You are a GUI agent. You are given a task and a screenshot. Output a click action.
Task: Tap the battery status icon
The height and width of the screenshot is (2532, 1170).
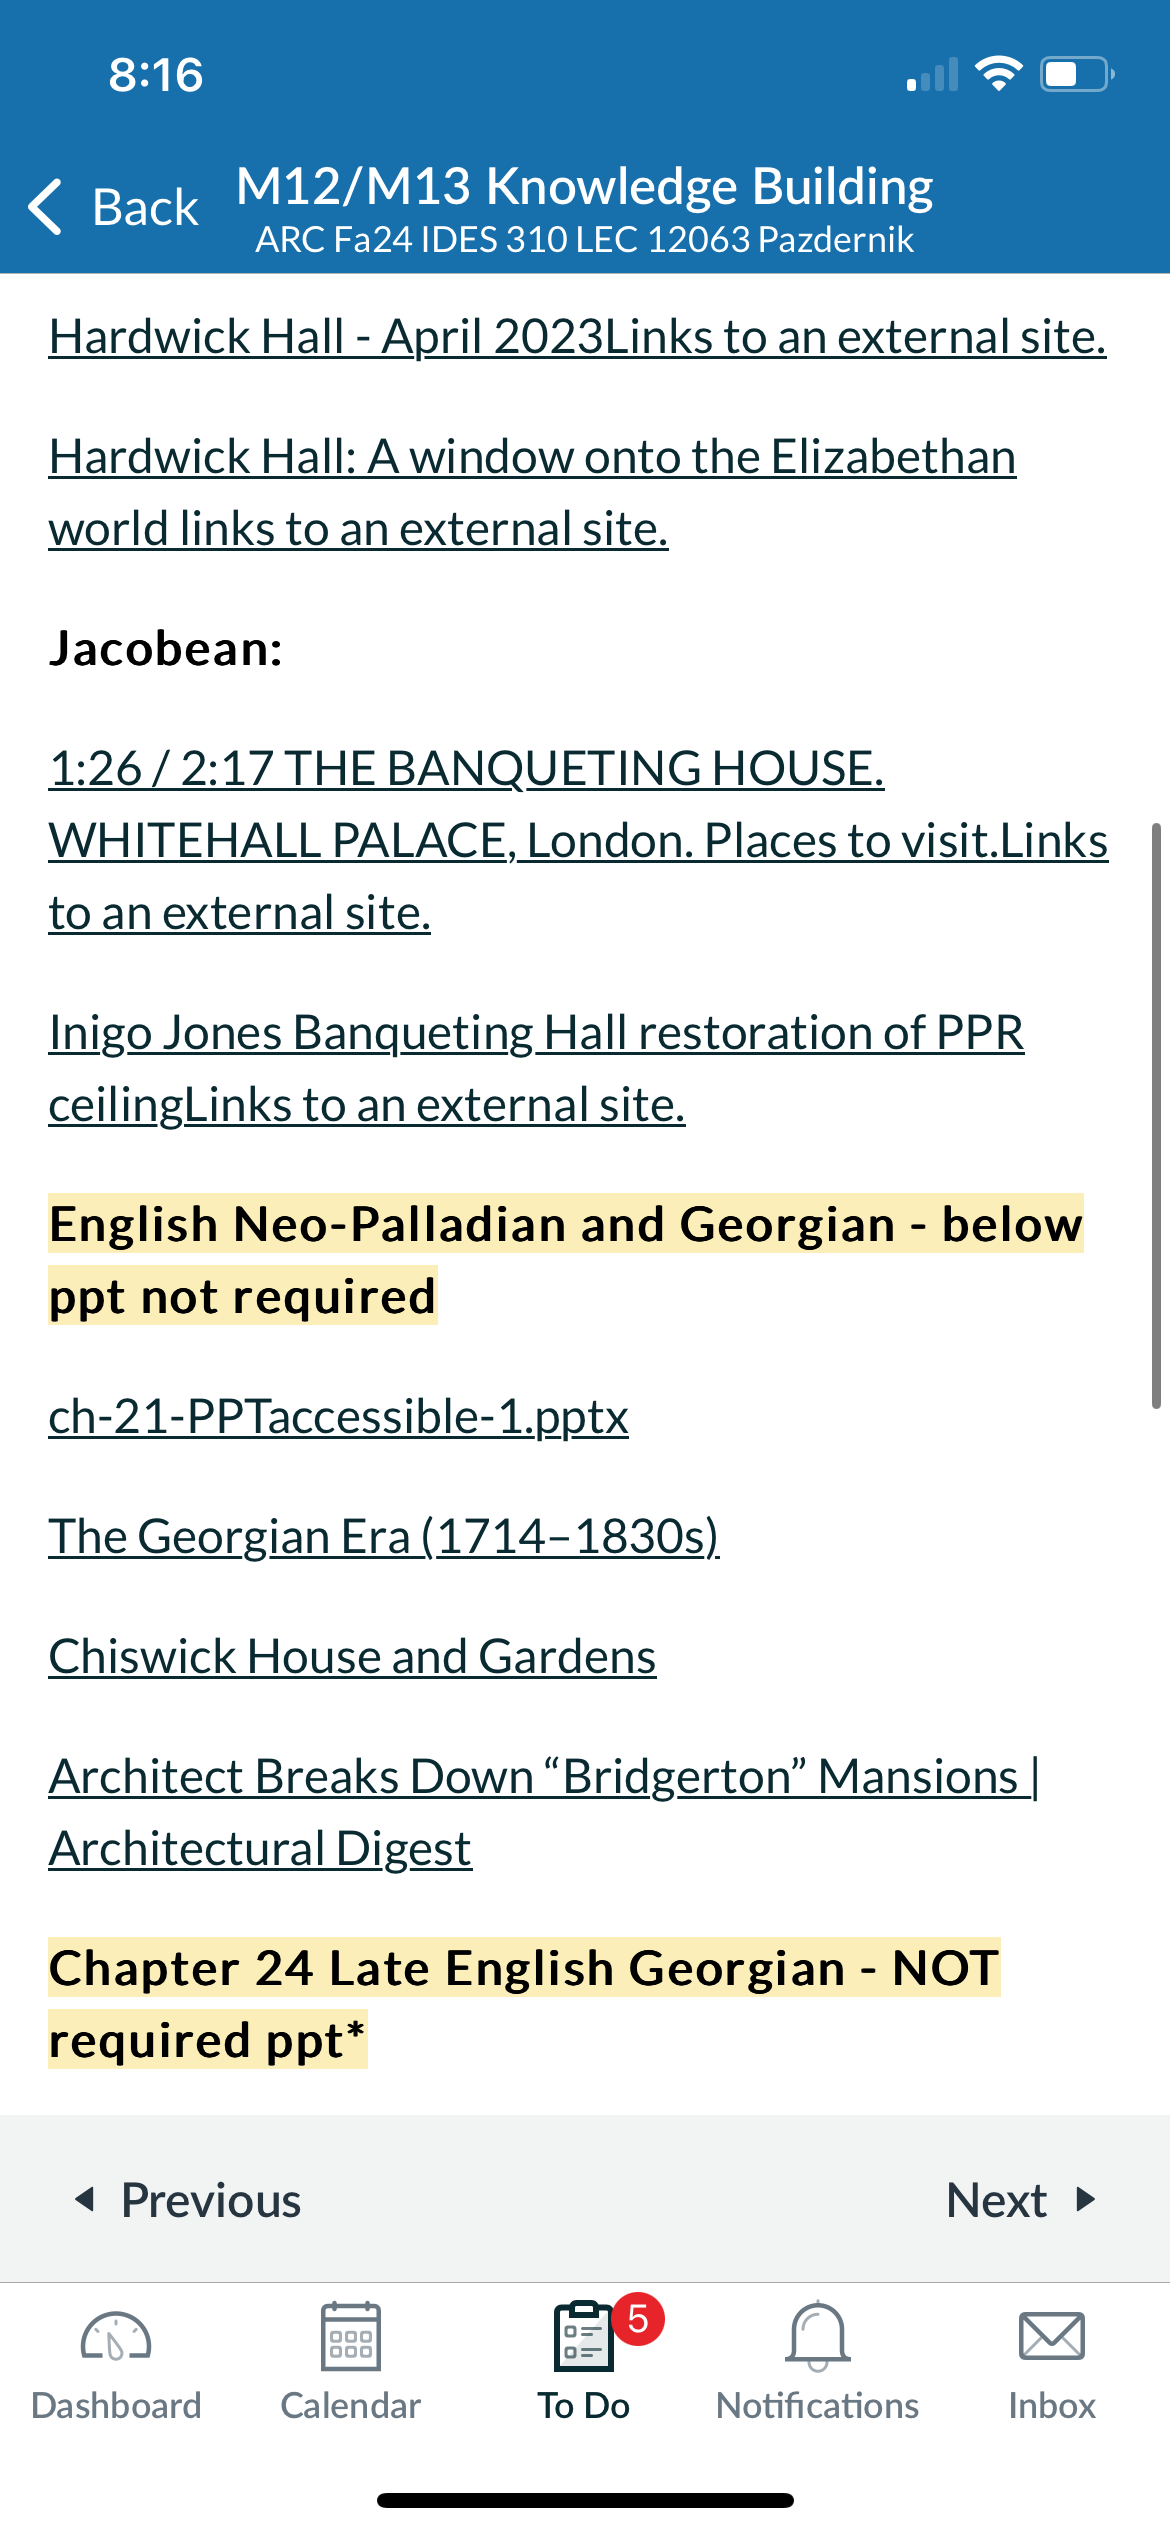[1078, 74]
